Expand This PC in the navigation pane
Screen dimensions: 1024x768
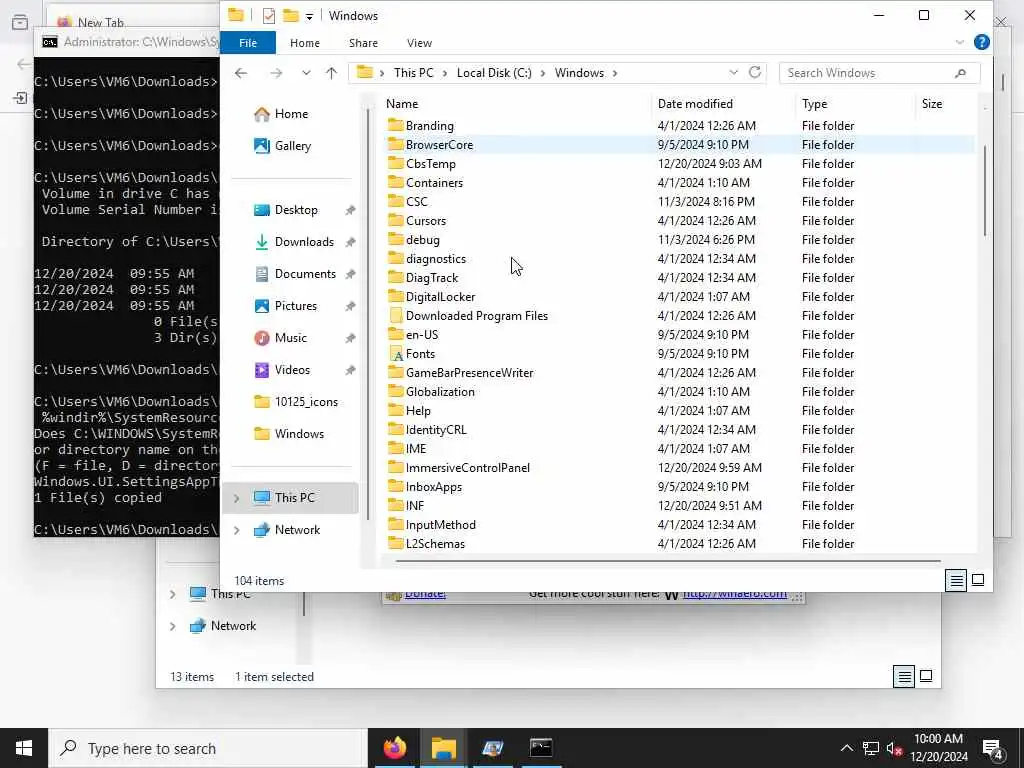(x=236, y=498)
